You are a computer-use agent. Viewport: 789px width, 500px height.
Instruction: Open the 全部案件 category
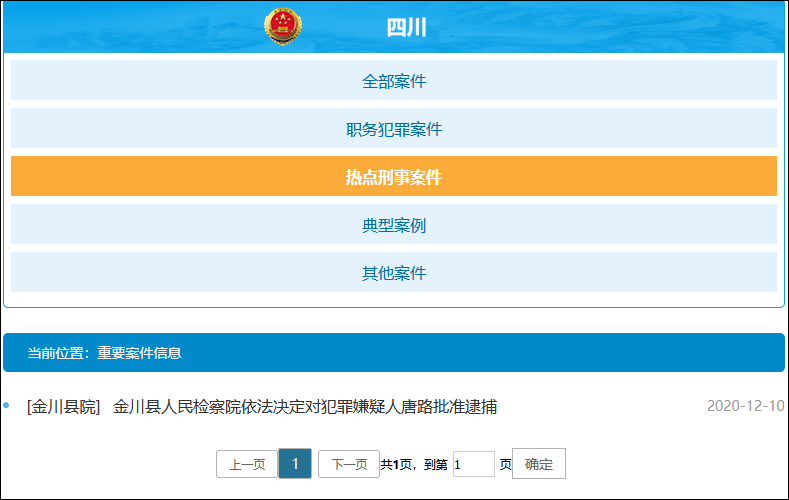click(x=394, y=80)
